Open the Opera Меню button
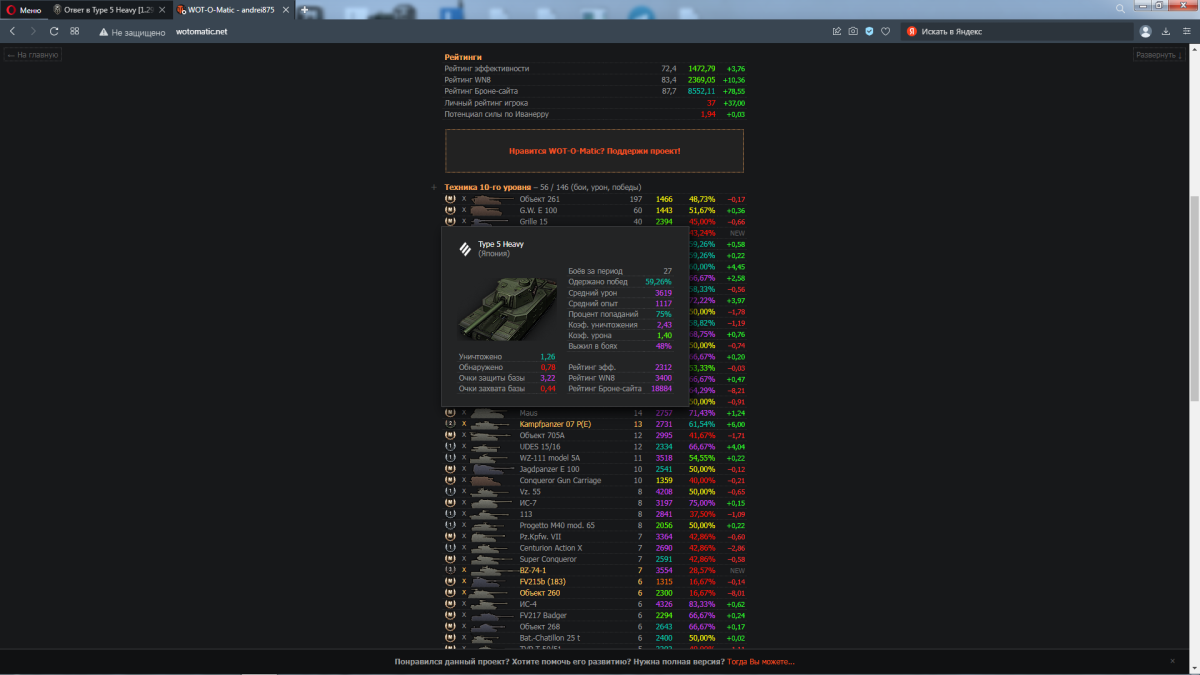This screenshot has width=1200, height=675. 24,9
